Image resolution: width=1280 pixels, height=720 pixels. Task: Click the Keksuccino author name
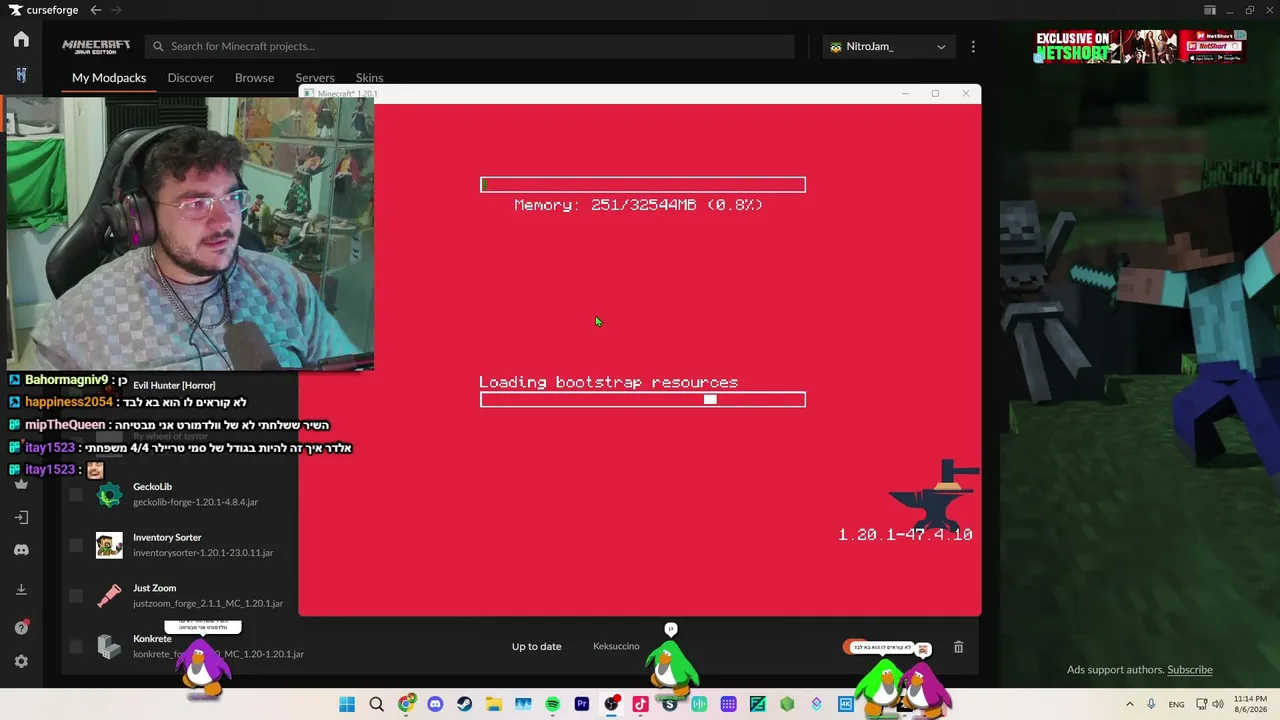616,646
